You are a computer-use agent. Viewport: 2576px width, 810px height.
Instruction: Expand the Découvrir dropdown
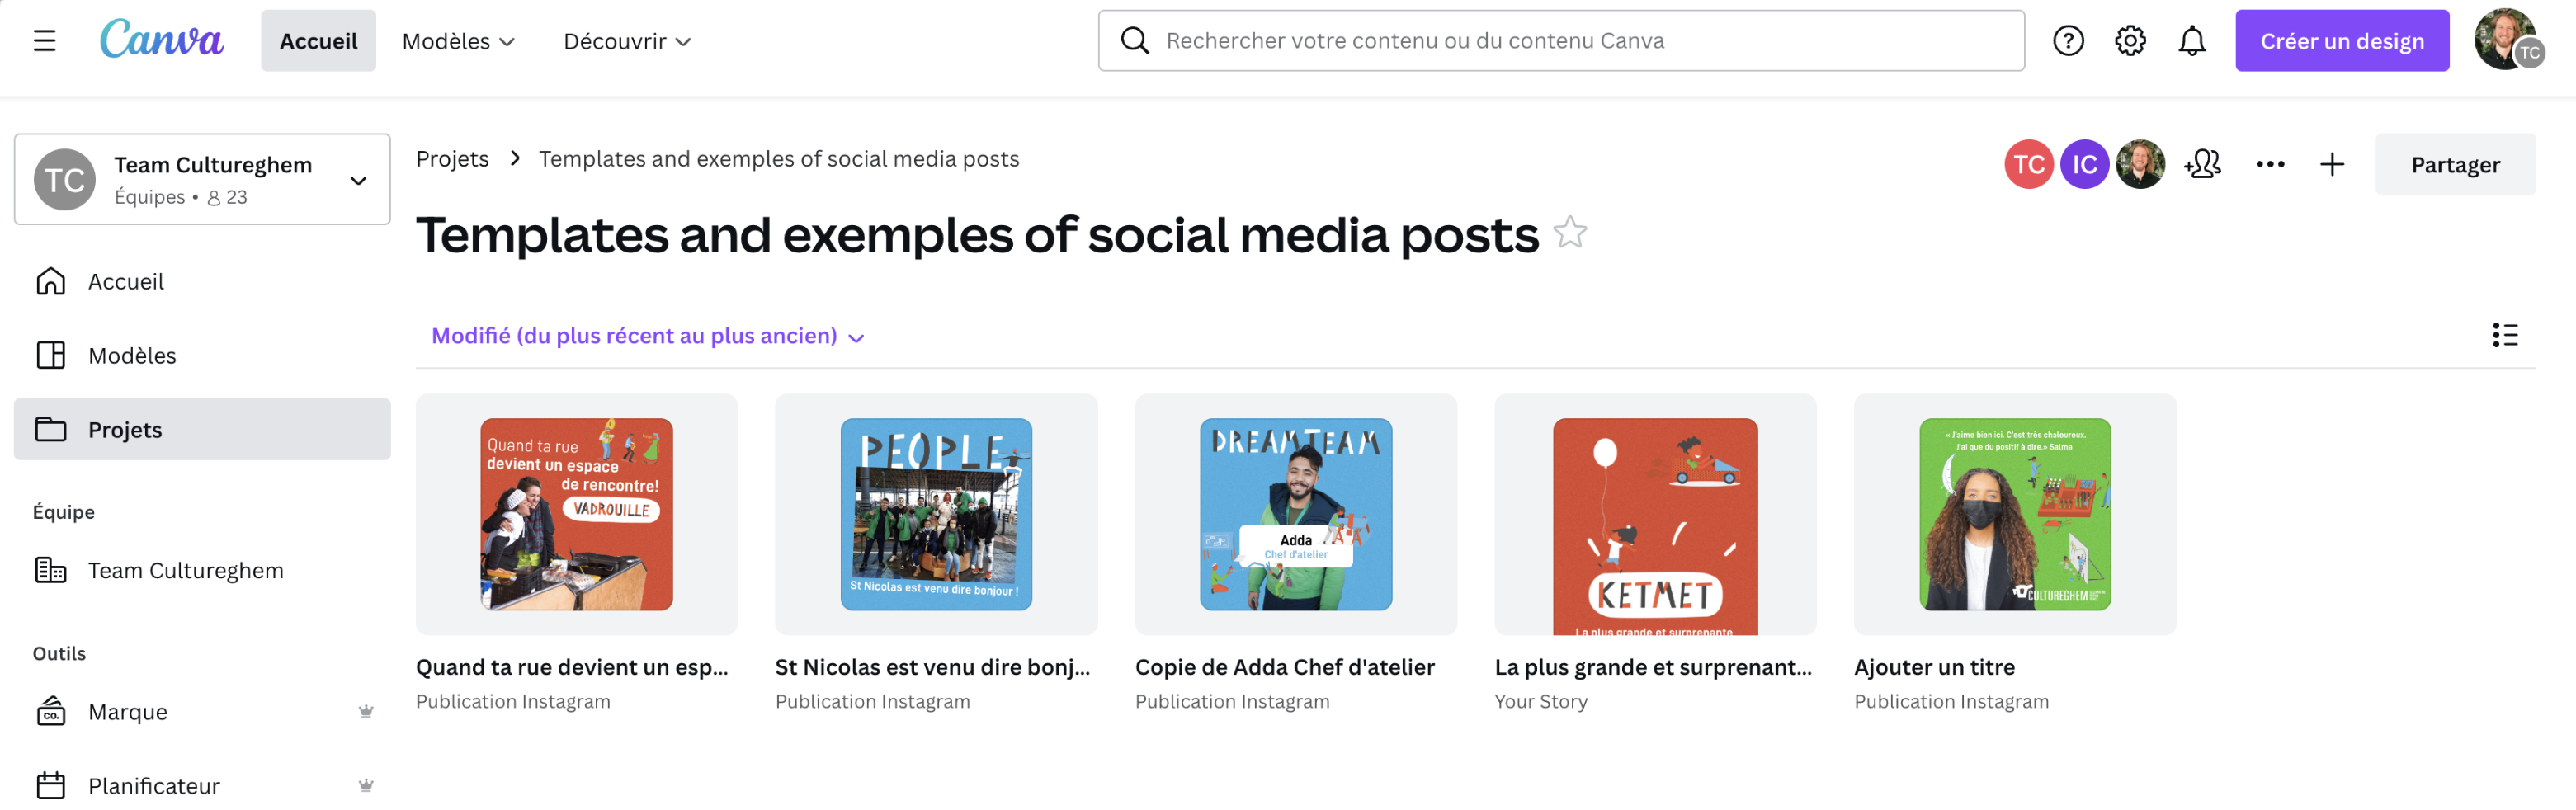point(627,41)
